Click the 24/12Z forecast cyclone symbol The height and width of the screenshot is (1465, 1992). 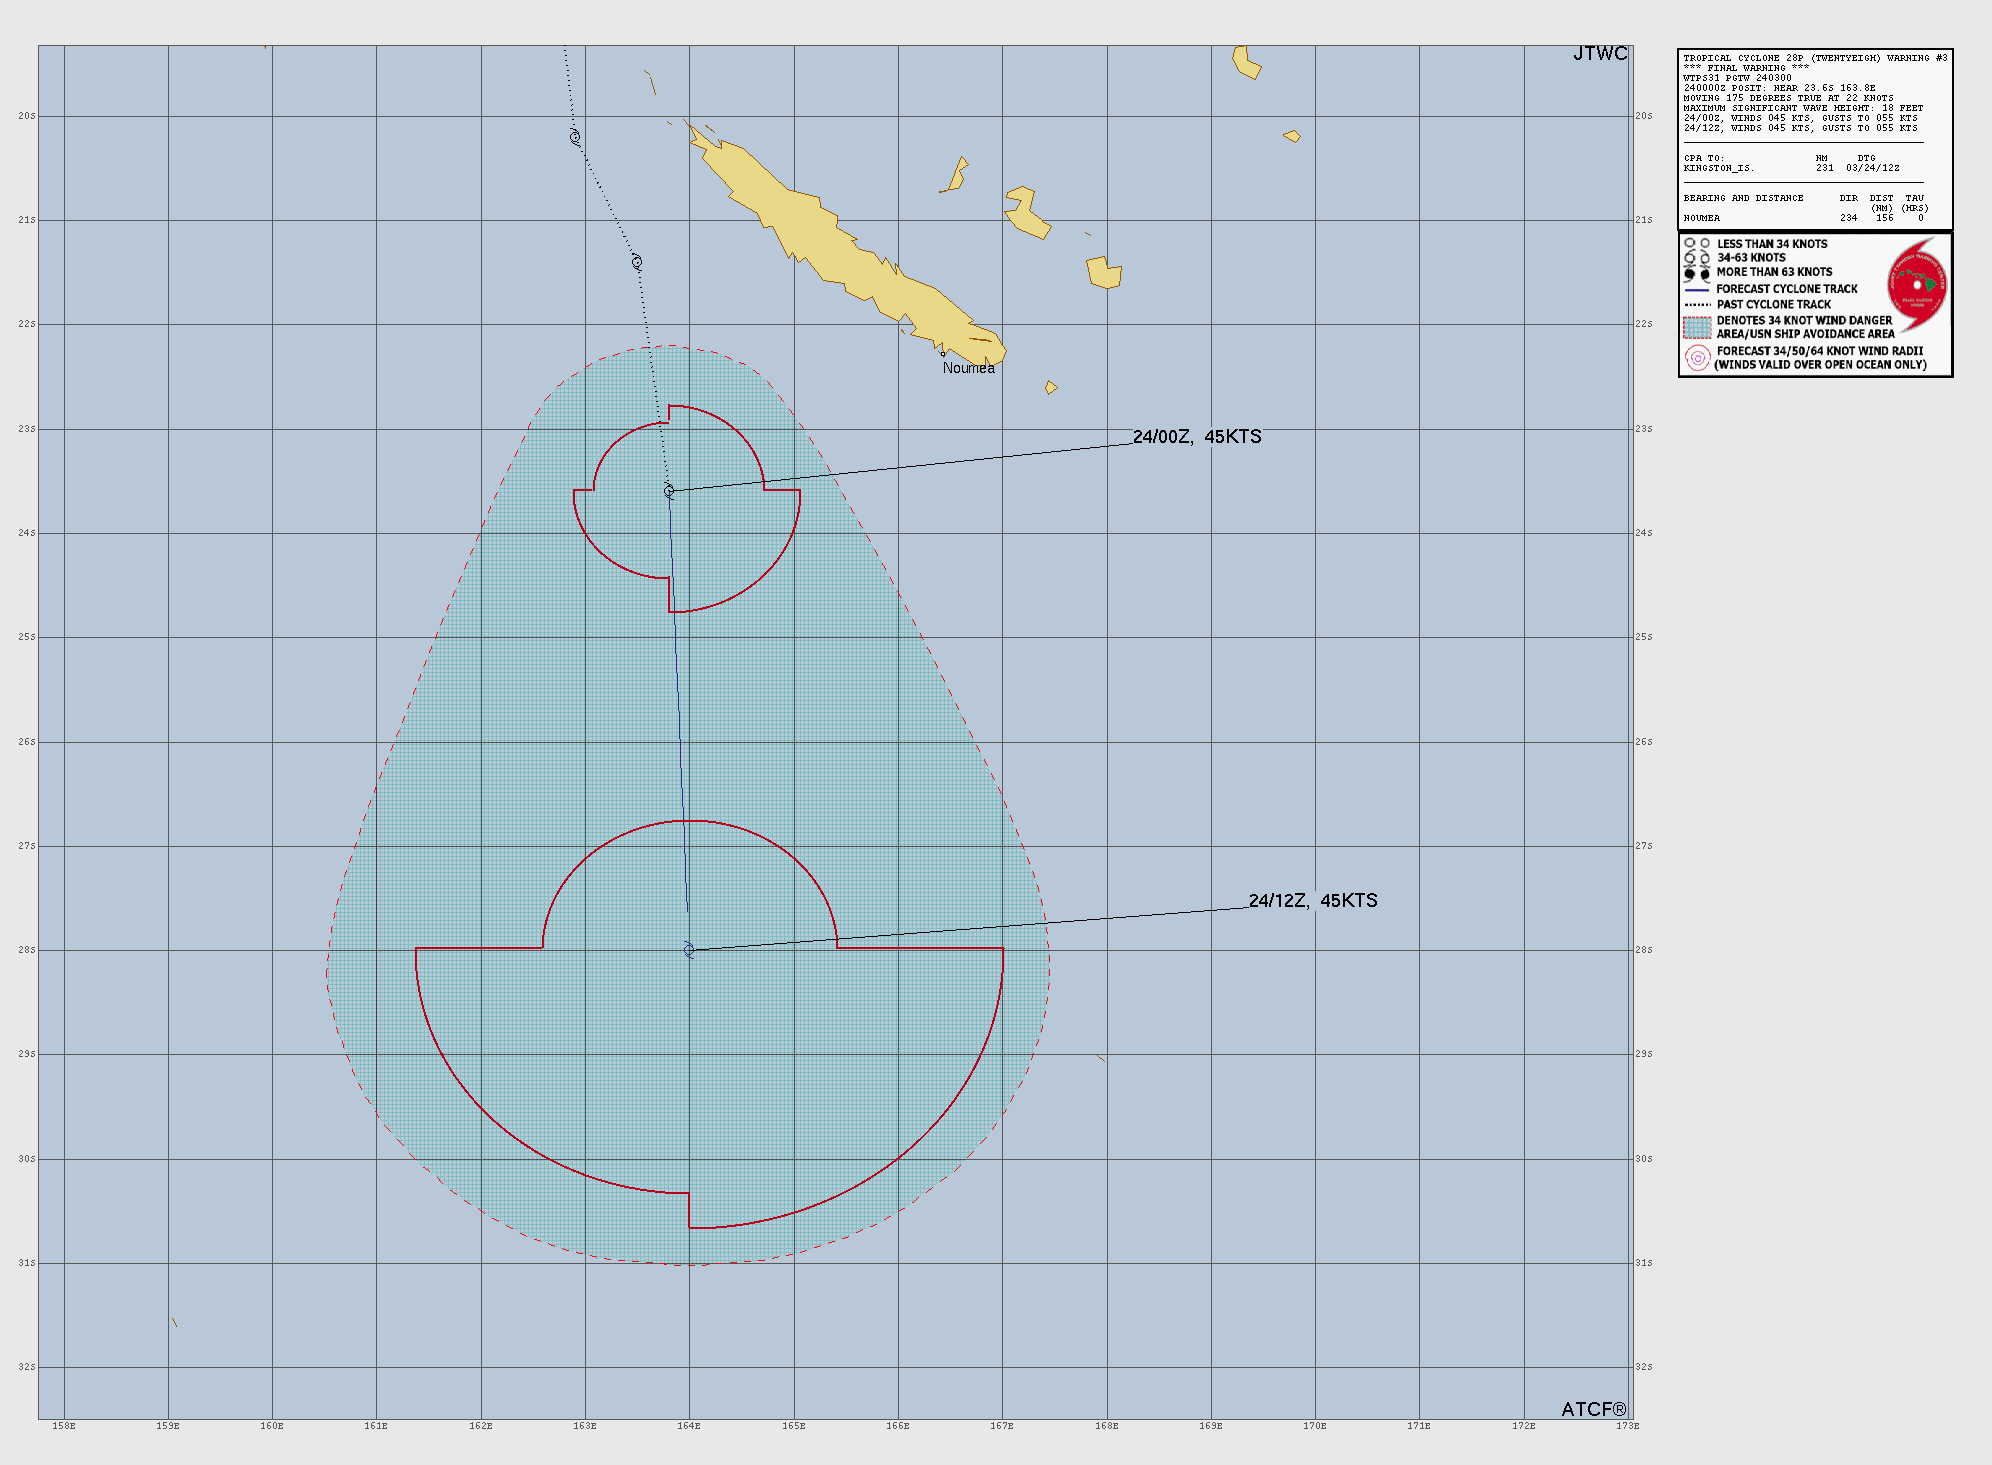[689, 949]
